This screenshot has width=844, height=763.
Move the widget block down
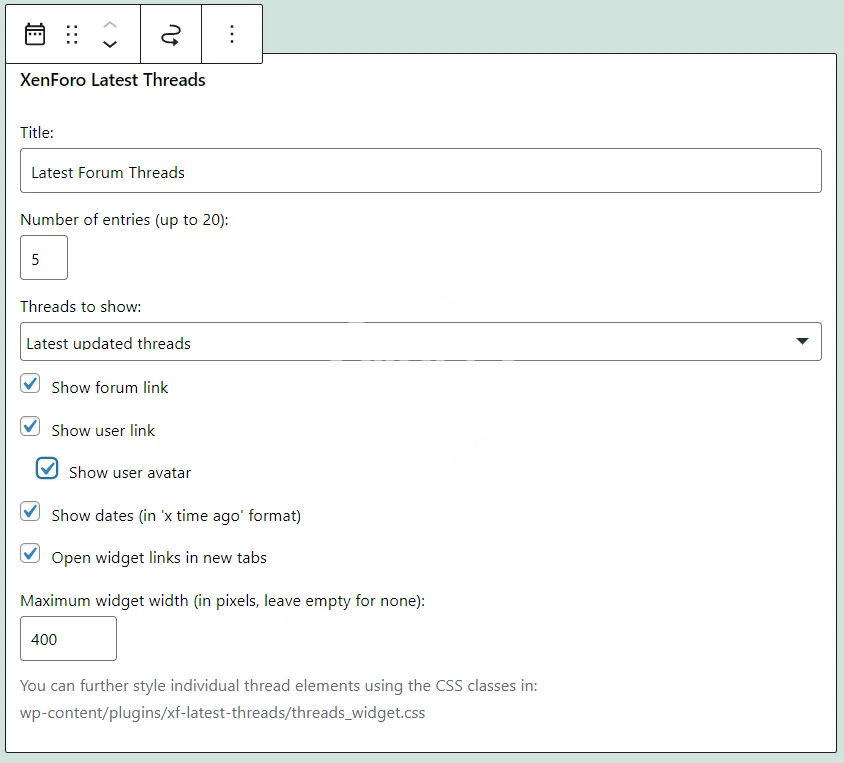coord(110,45)
